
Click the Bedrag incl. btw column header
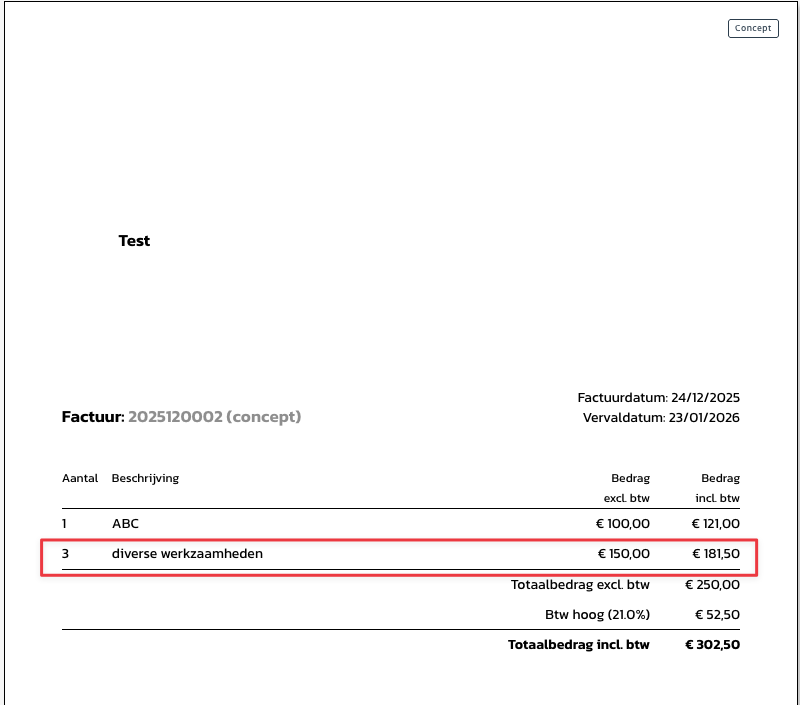[718, 488]
